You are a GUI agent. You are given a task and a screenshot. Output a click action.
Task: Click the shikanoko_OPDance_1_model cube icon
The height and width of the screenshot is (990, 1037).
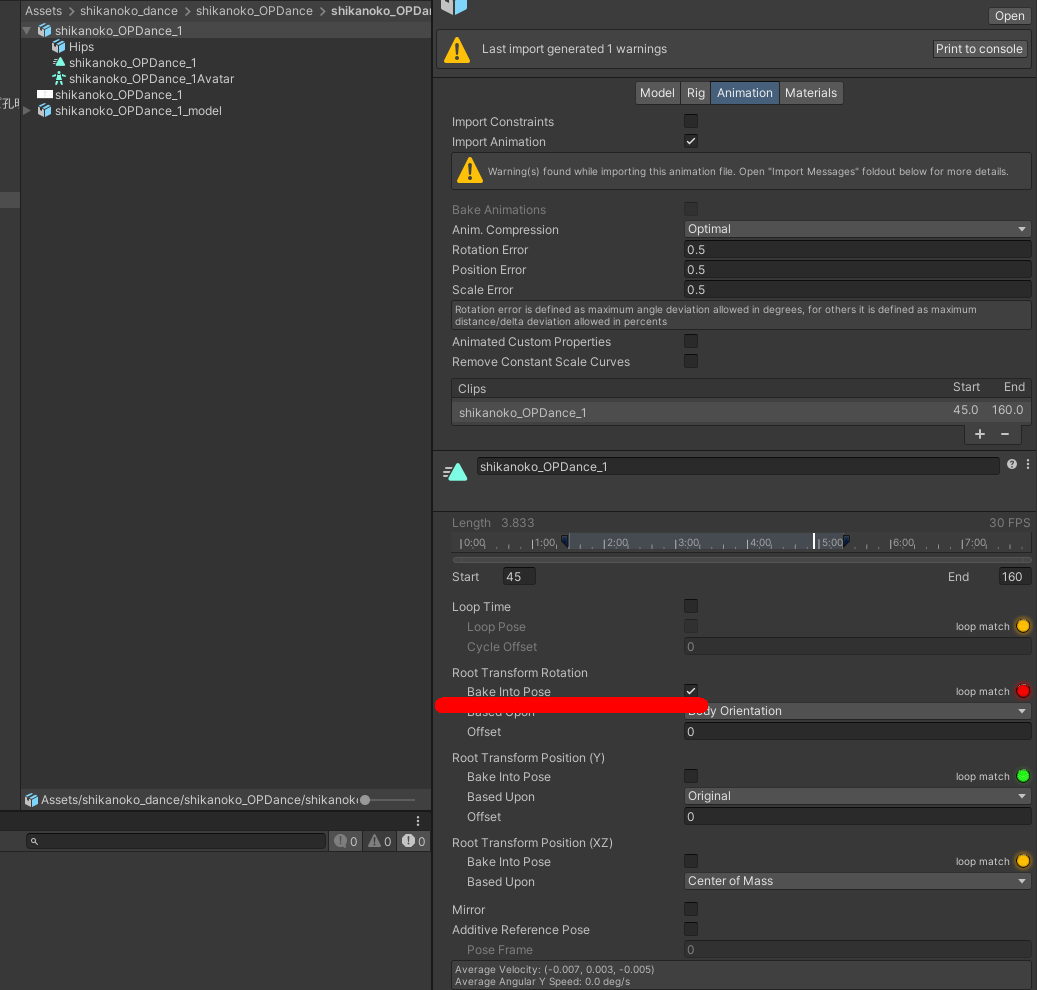click(44, 110)
